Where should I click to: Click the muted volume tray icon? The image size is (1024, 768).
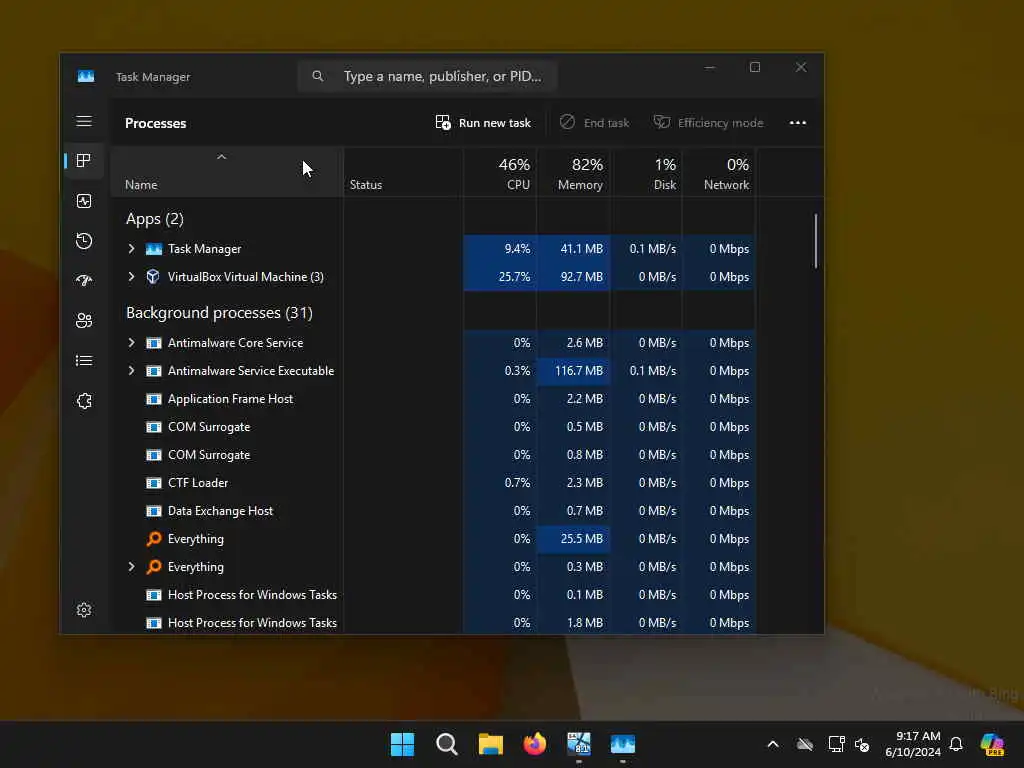862,744
